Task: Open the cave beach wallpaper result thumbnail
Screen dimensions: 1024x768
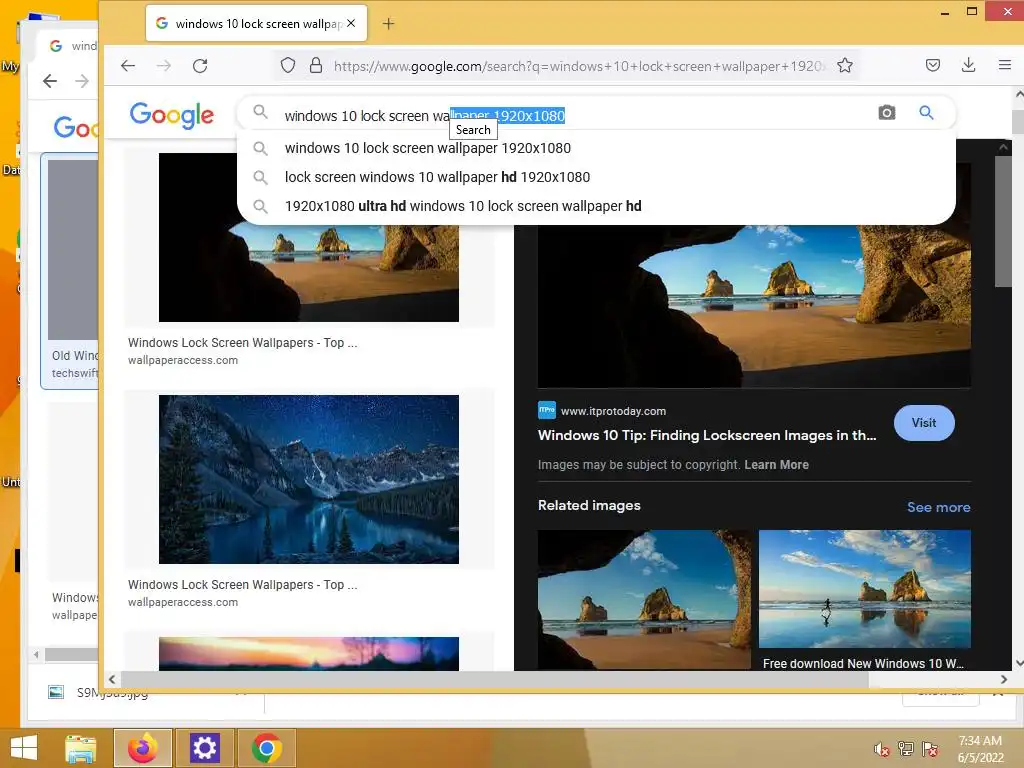Action: (309, 273)
